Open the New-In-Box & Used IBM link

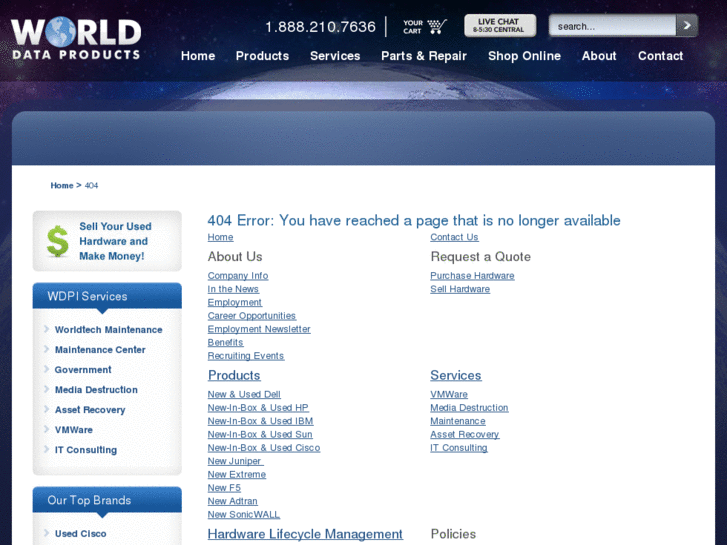(x=261, y=421)
